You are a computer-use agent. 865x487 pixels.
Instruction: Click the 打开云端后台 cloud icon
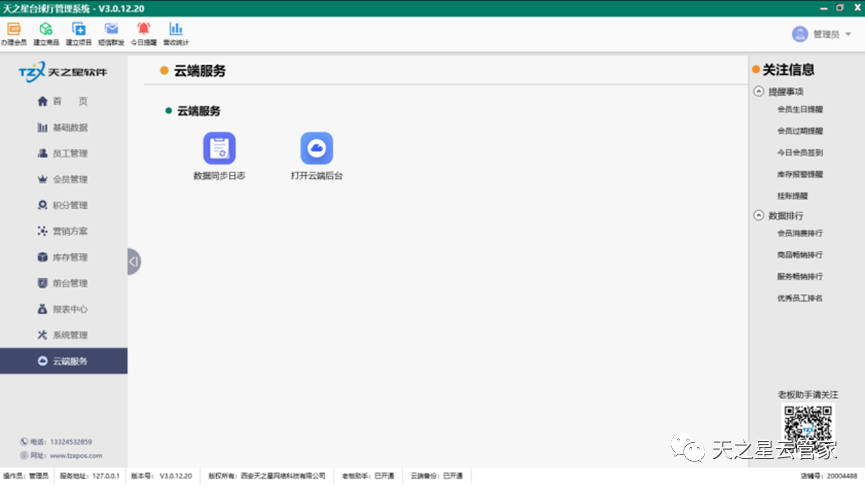pos(316,149)
